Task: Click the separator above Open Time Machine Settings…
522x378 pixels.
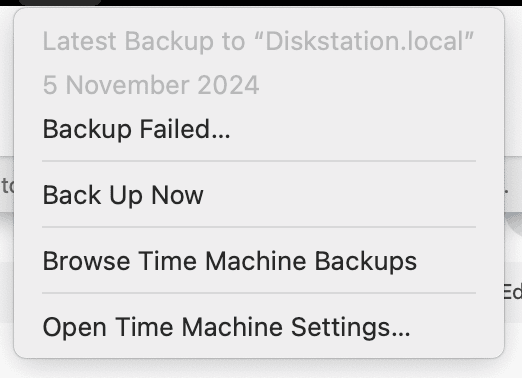Action: click(x=259, y=293)
